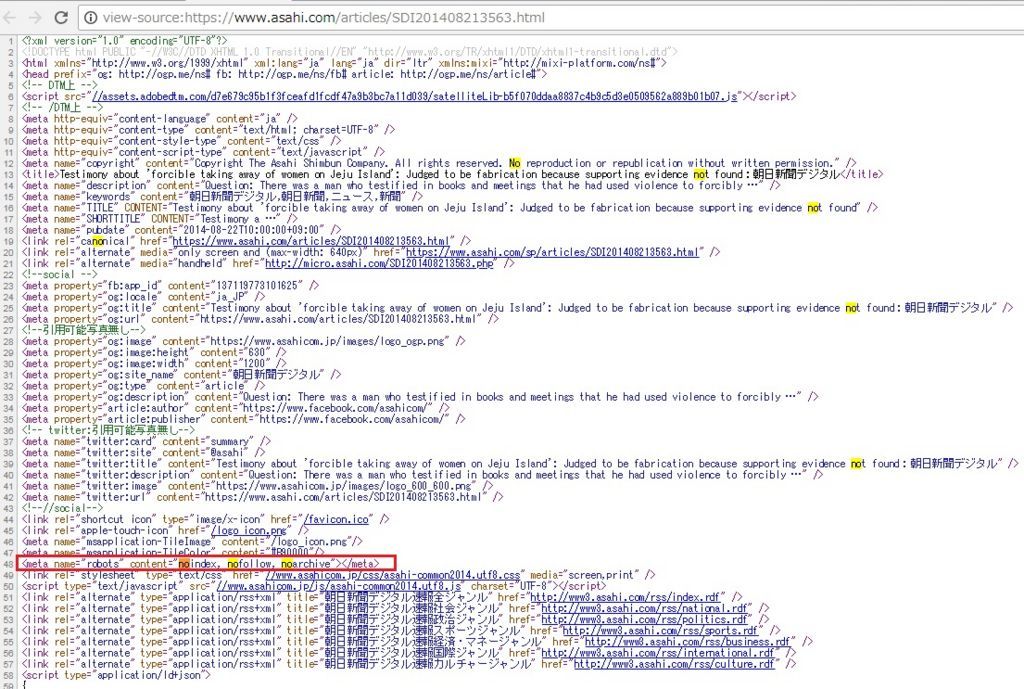1024x689 pixels.
Task: Open the assets.adobedtm.com satelliteLib script link
Action: point(415,96)
